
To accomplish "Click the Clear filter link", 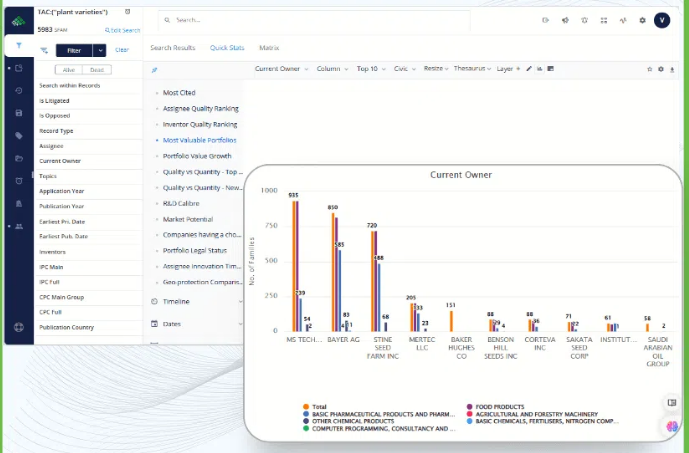I will pos(122,50).
